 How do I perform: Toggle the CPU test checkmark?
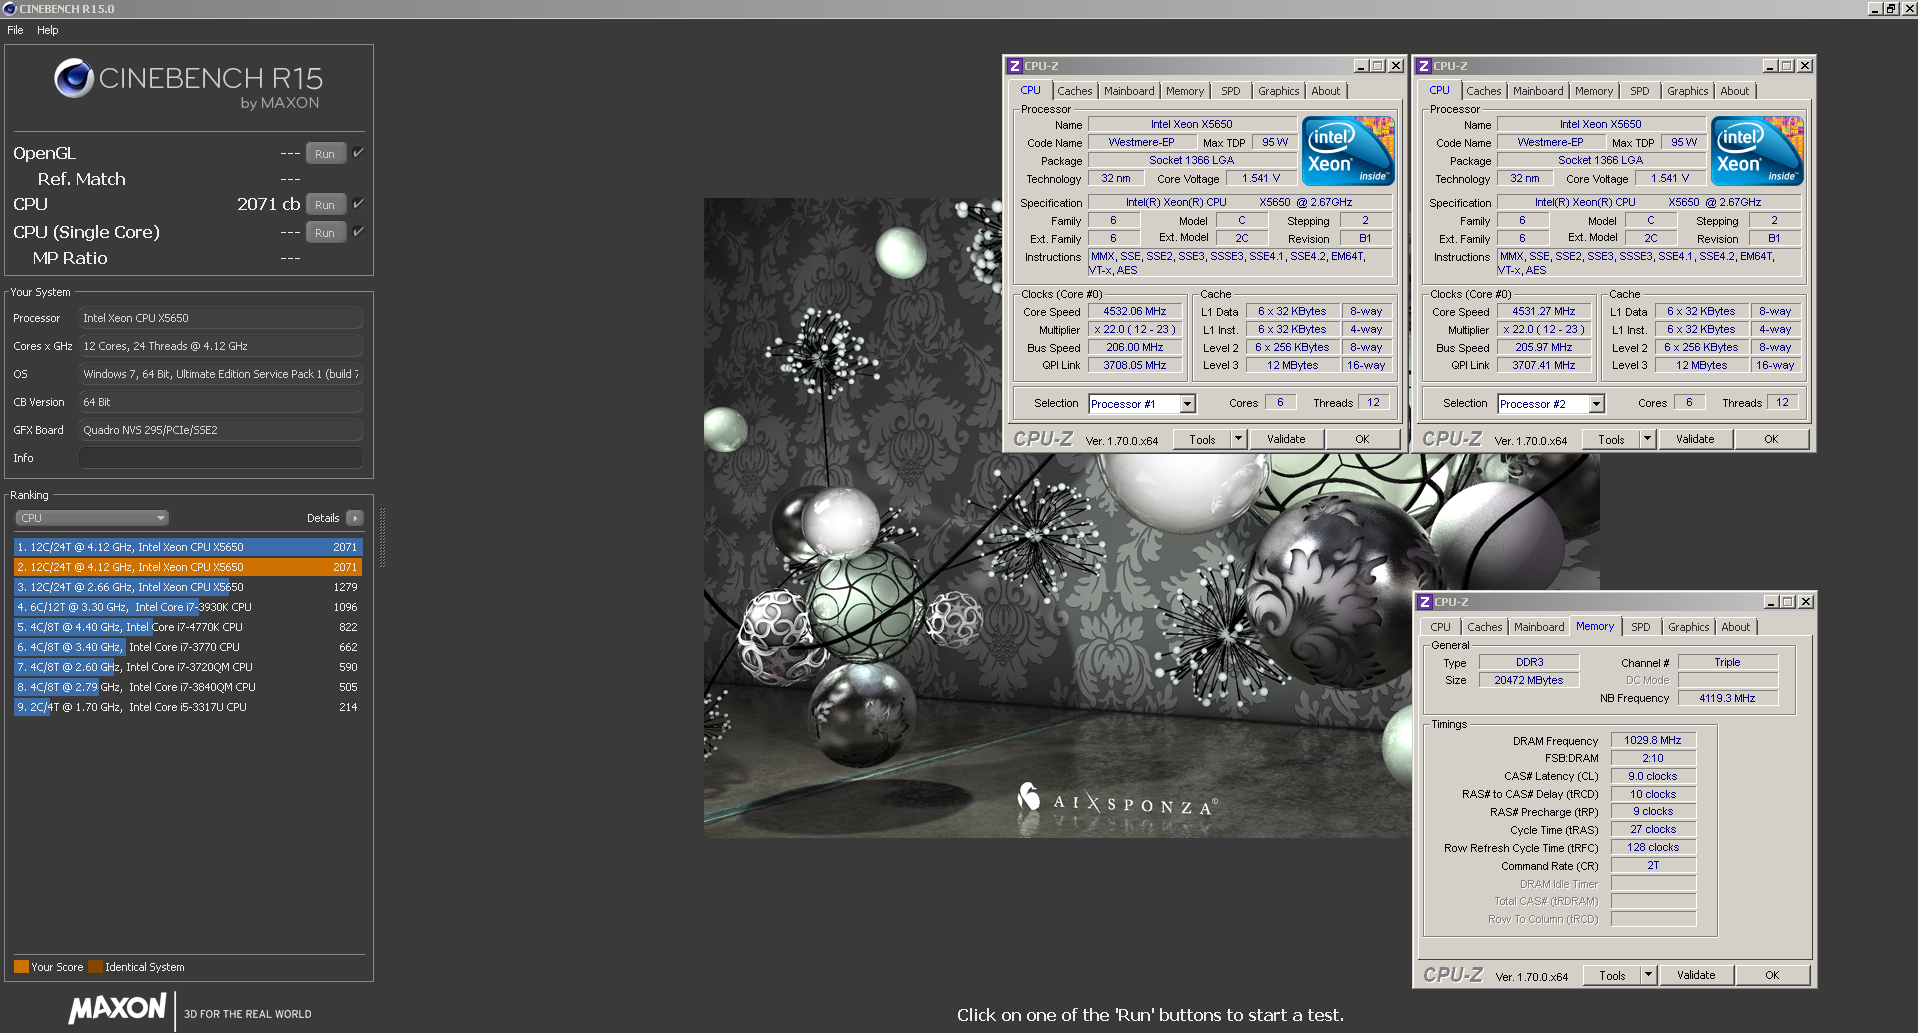point(358,204)
